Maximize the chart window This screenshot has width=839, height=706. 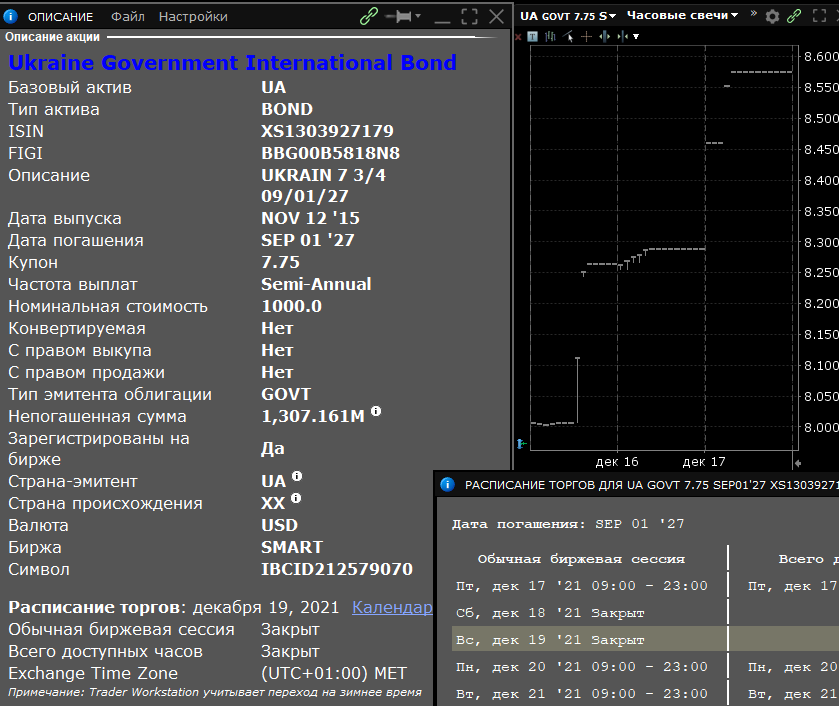[x=819, y=16]
